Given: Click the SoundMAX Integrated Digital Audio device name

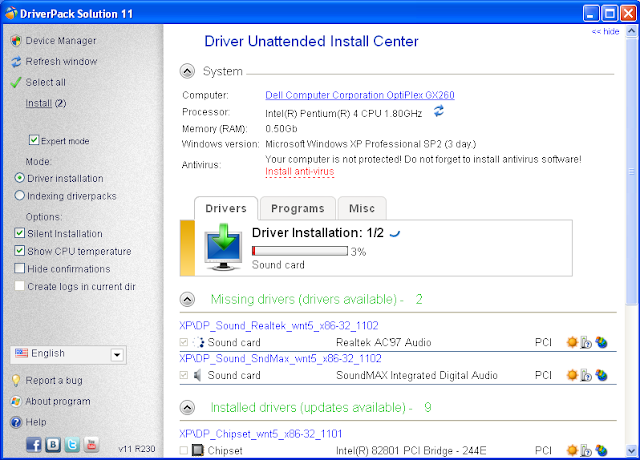Looking at the screenshot, I should pos(417,375).
